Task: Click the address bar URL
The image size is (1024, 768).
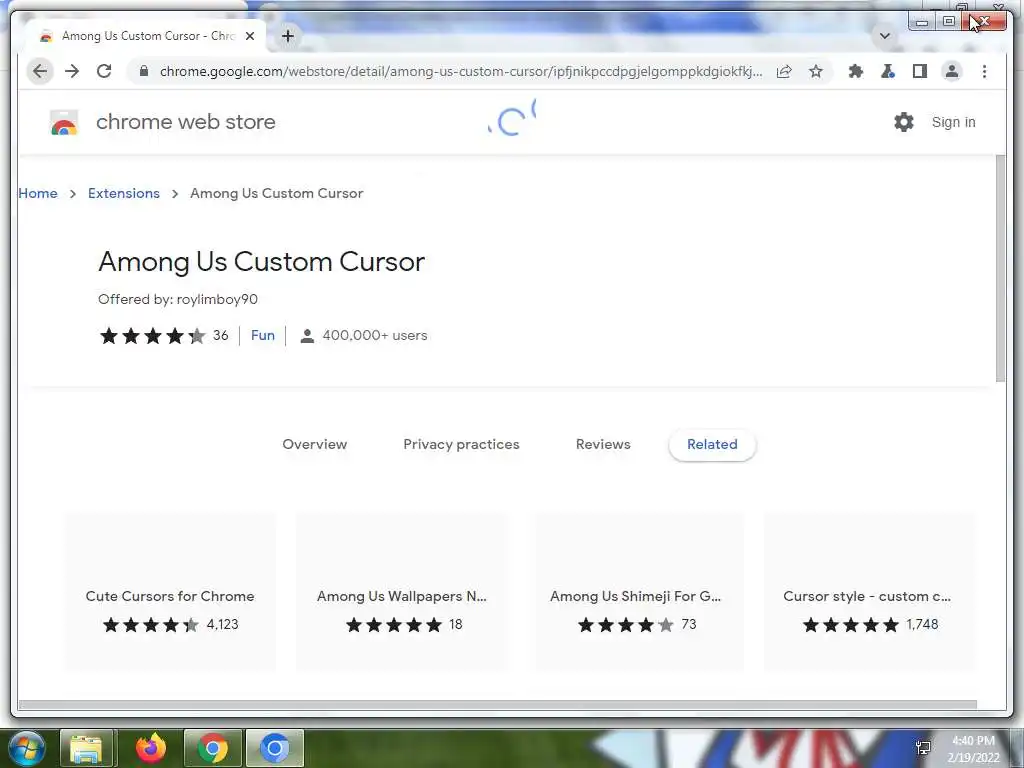Action: tap(460, 71)
